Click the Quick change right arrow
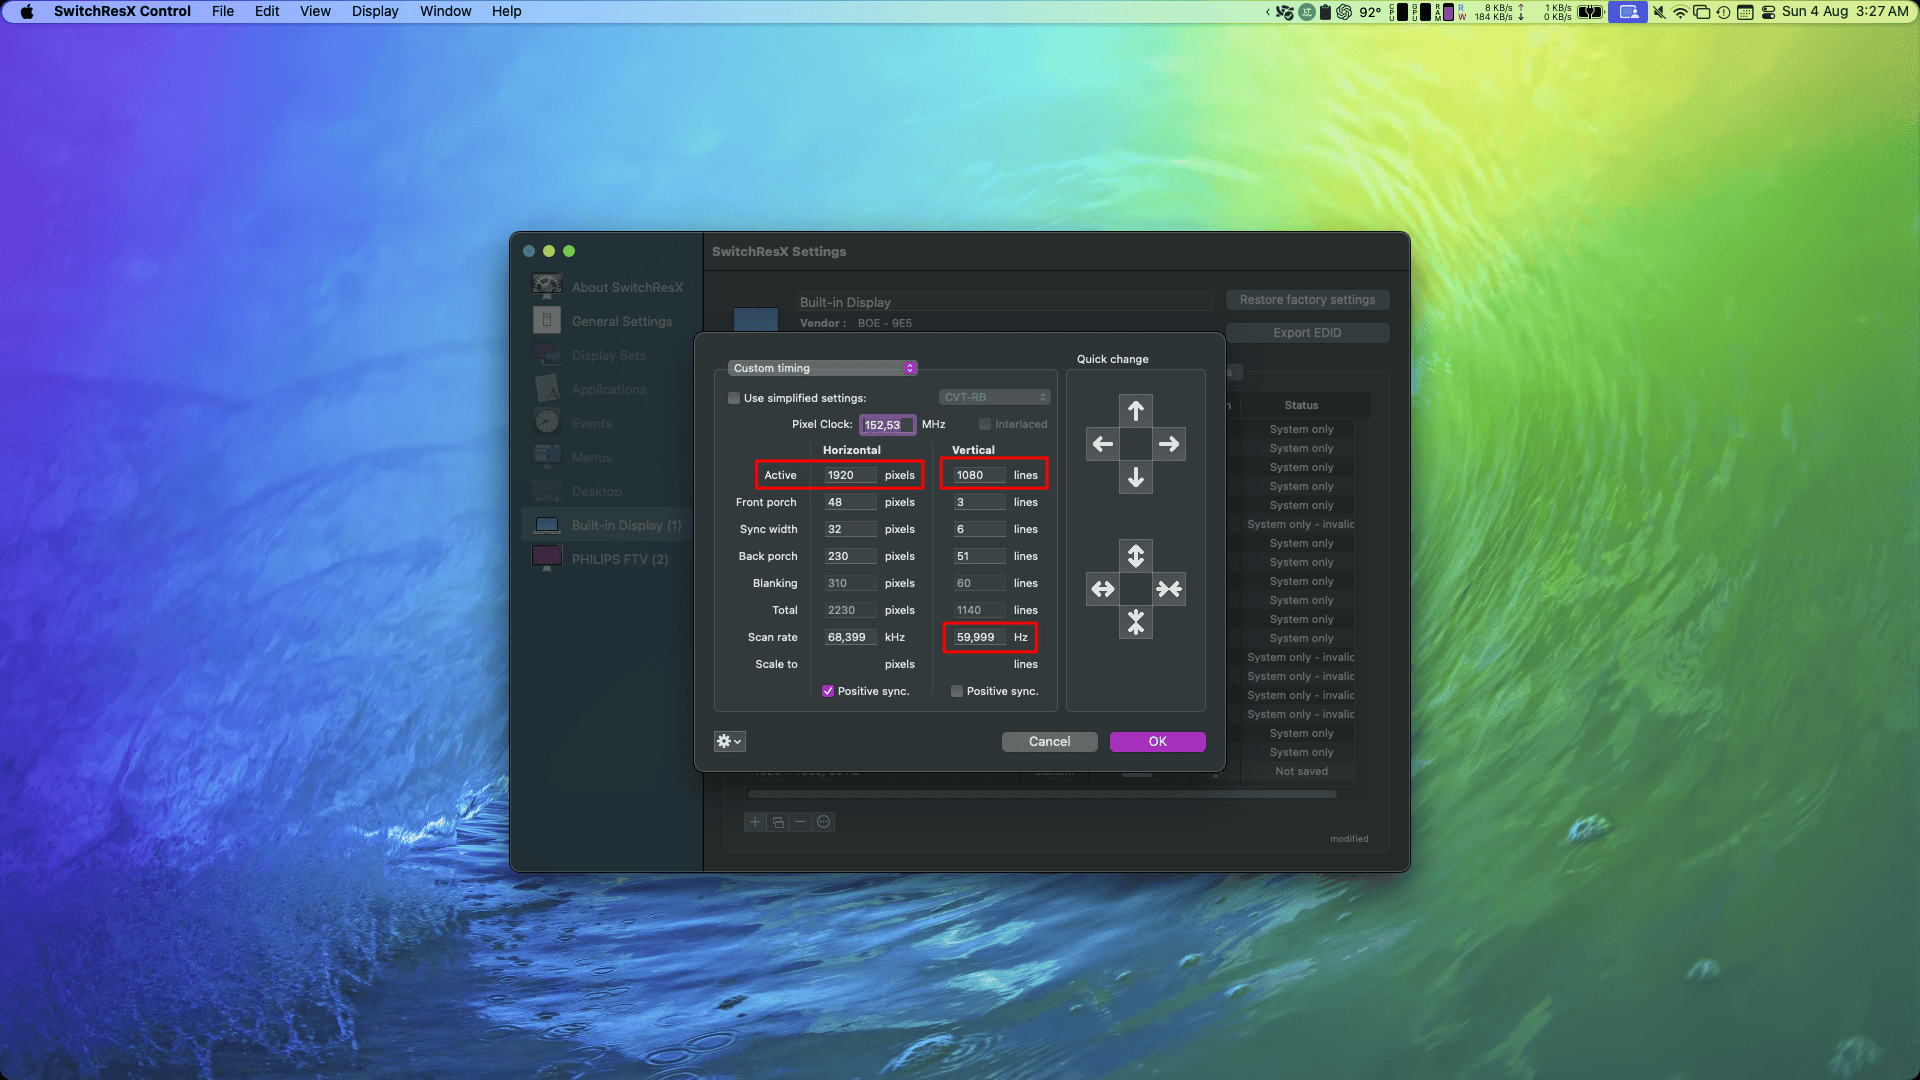Screen dimensions: 1920x1080 click(x=1169, y=444)
